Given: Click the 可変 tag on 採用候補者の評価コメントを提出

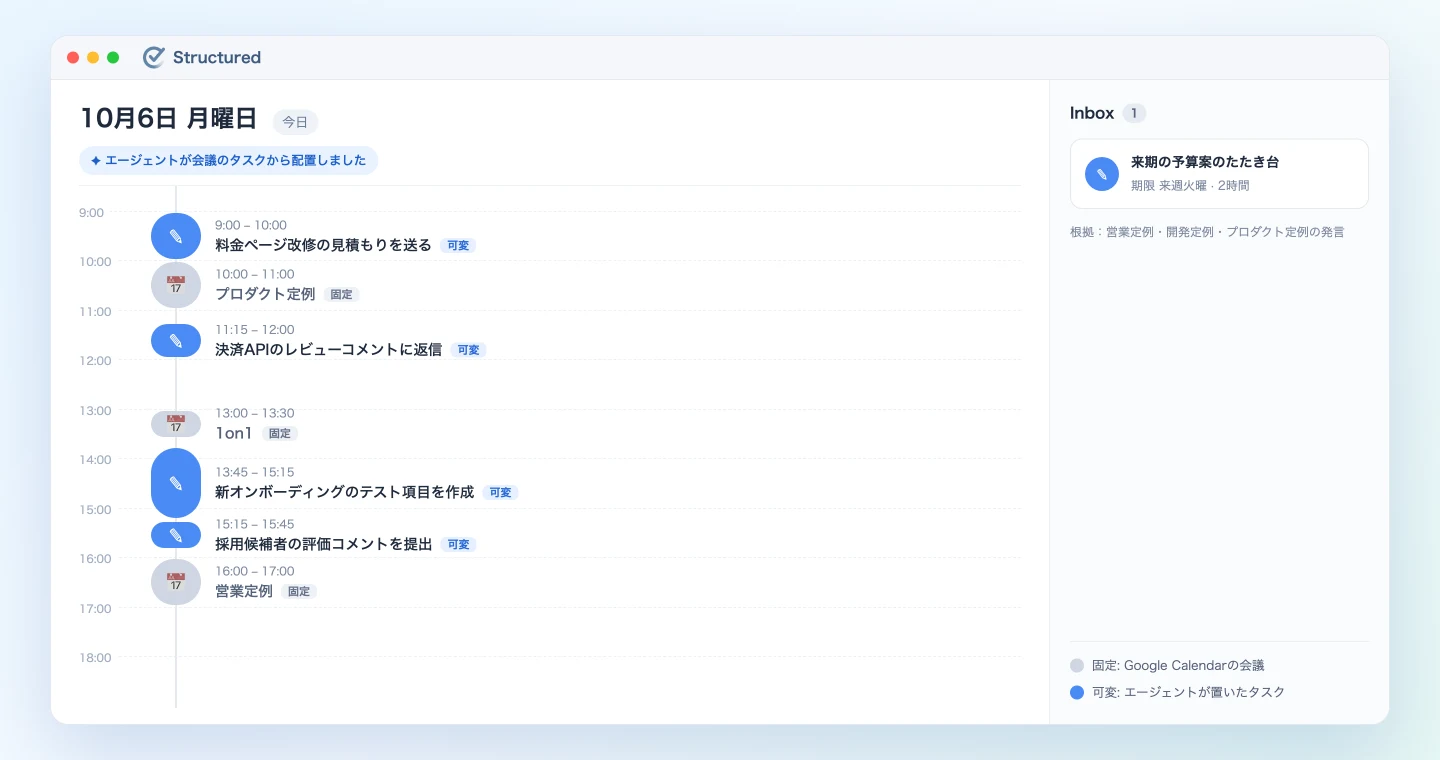Looking at the screenshot, I should [458, 545].
